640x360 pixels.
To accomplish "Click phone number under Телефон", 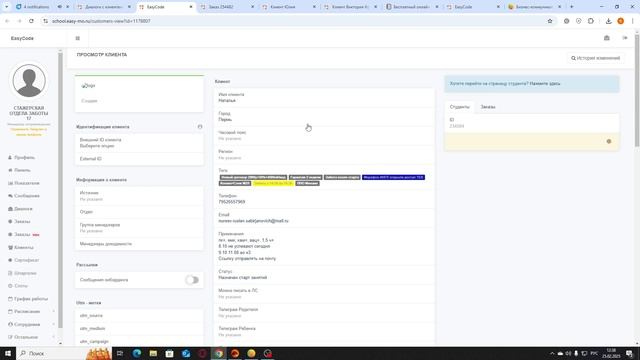I will (x=231, y=202).
